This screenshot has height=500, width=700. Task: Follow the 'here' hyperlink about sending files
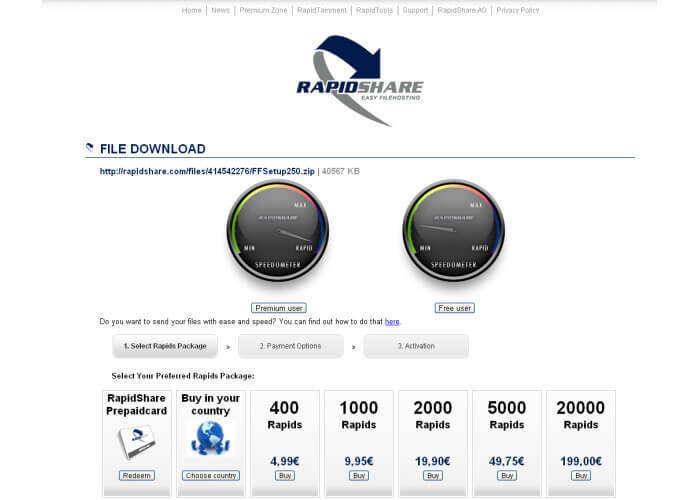[392, 321]
